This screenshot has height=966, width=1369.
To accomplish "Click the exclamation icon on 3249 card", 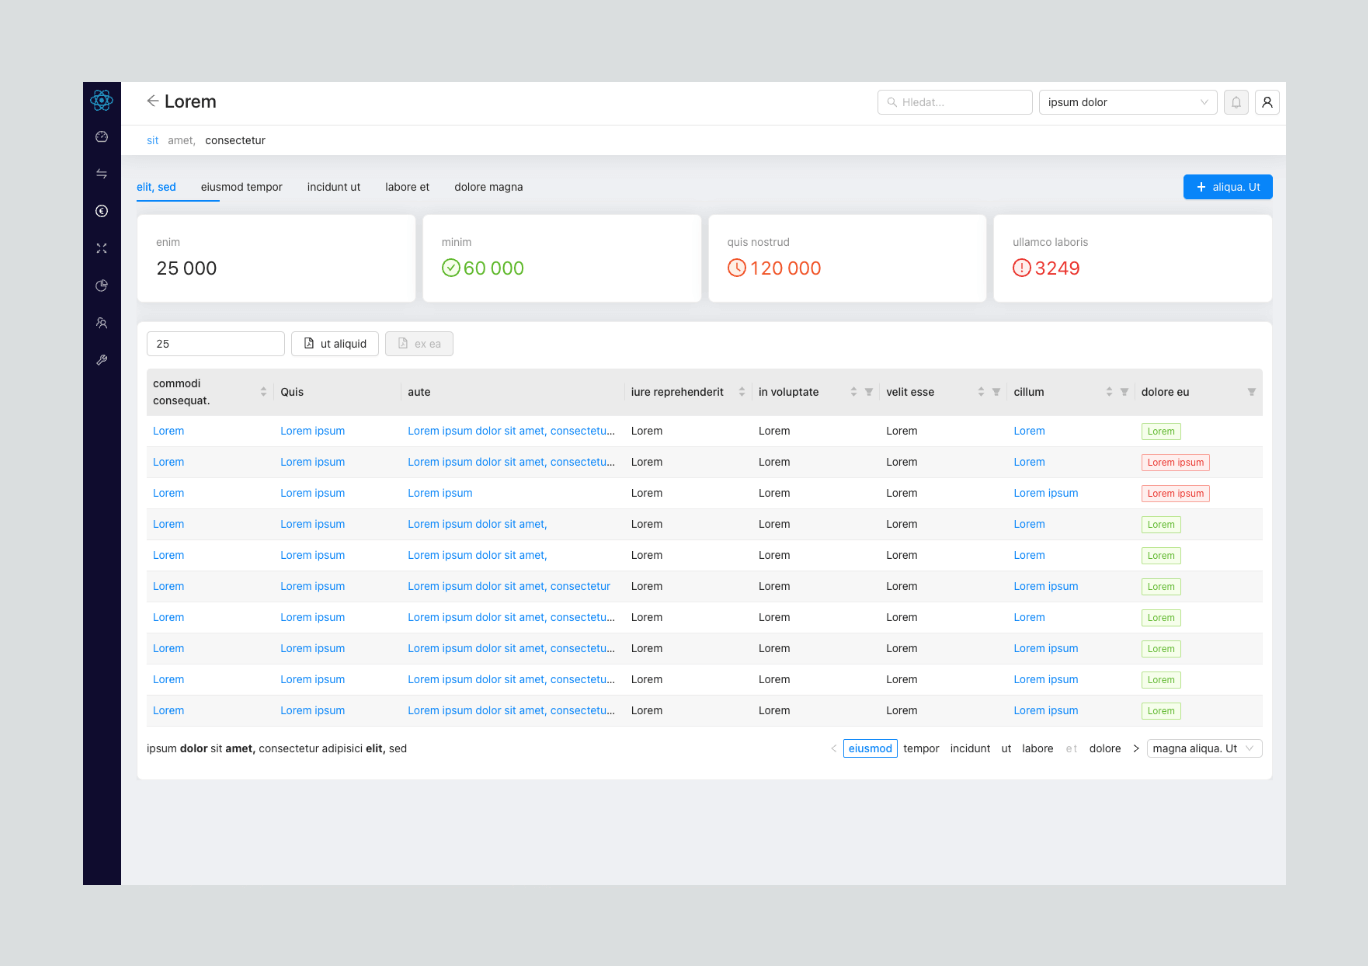I will coord(1022,268).
